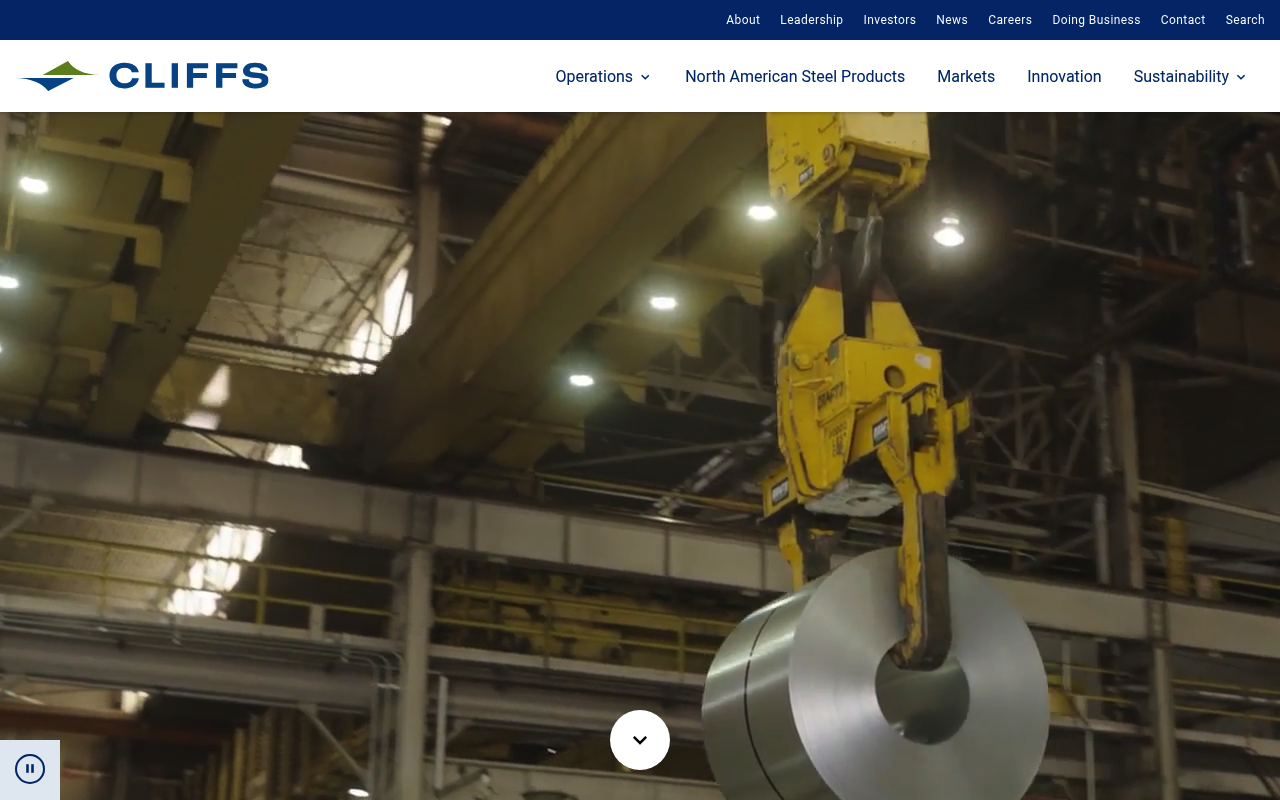Open the Markets menu item
Viewport: 1280px width, 800px height.
click(966, 77)
